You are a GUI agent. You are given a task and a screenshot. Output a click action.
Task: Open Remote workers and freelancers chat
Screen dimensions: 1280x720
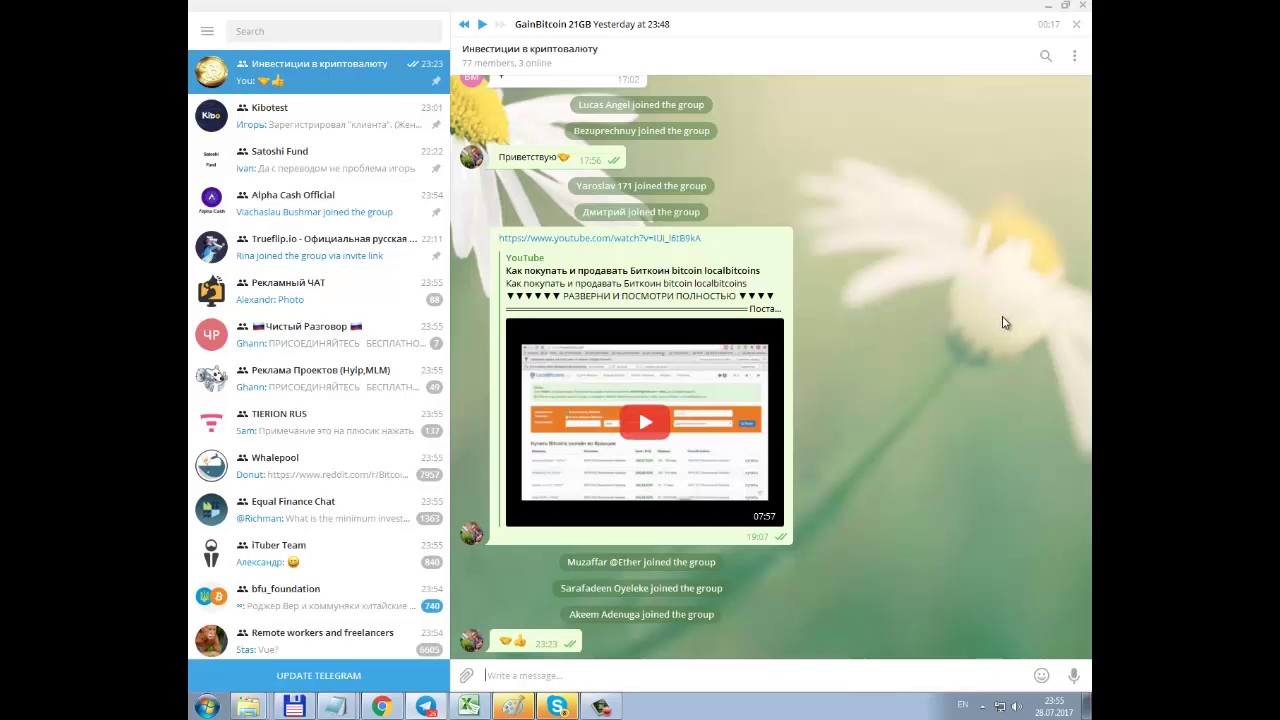click(319, 640)
